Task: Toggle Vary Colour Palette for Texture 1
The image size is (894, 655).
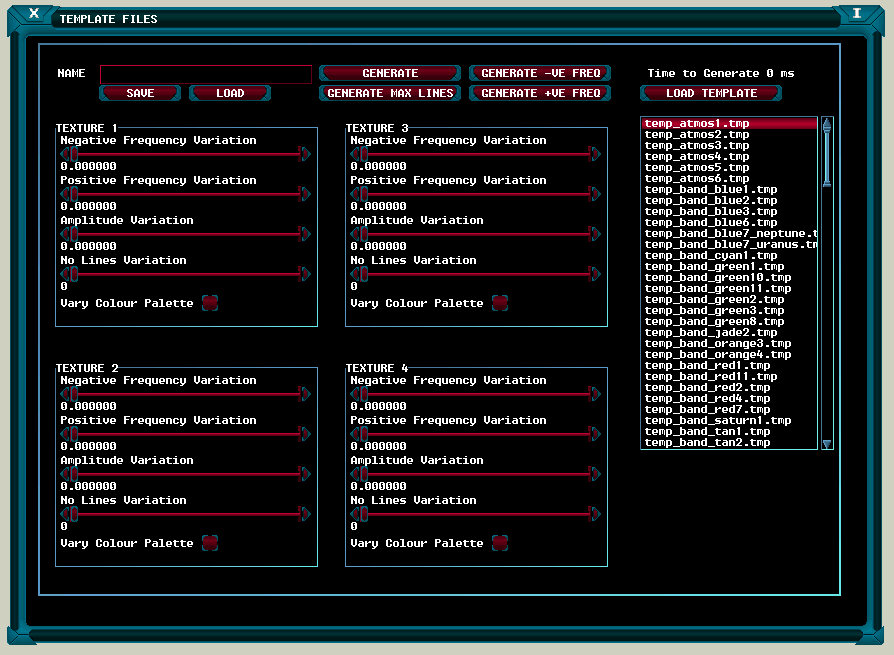Action: pyautogui.click(x=210, y=303)
